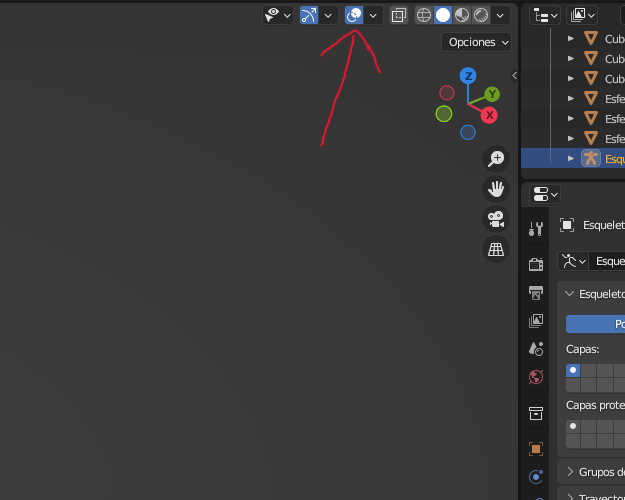This screenshot has height=500, width=625.
Task: Switch to solid viewport shading
Action: point(443,16)
